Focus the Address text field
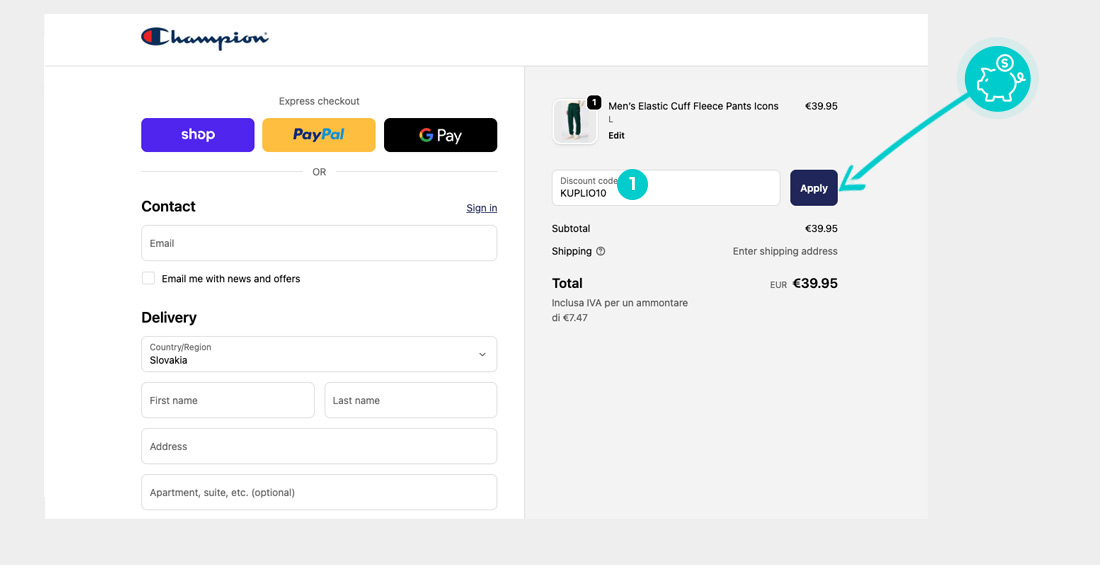 click(319, 446)
